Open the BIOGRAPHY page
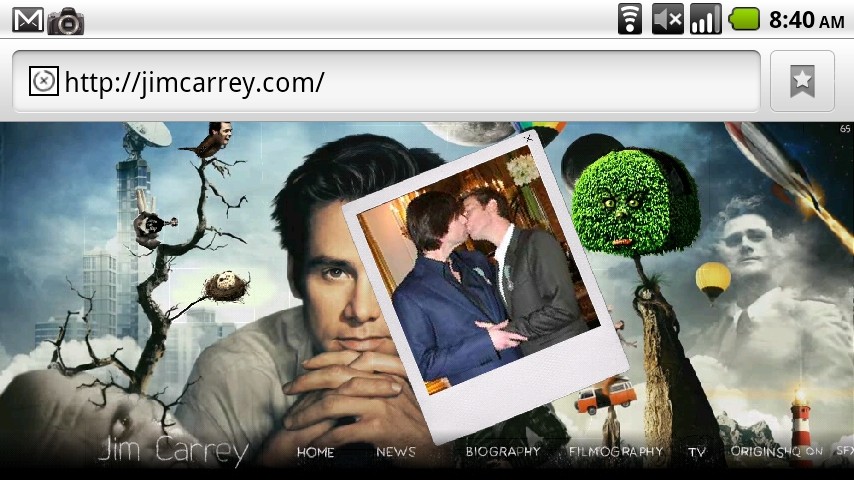The height and width of the screenshot is (480, 854). pyautogui.click(x=502, y=452)
